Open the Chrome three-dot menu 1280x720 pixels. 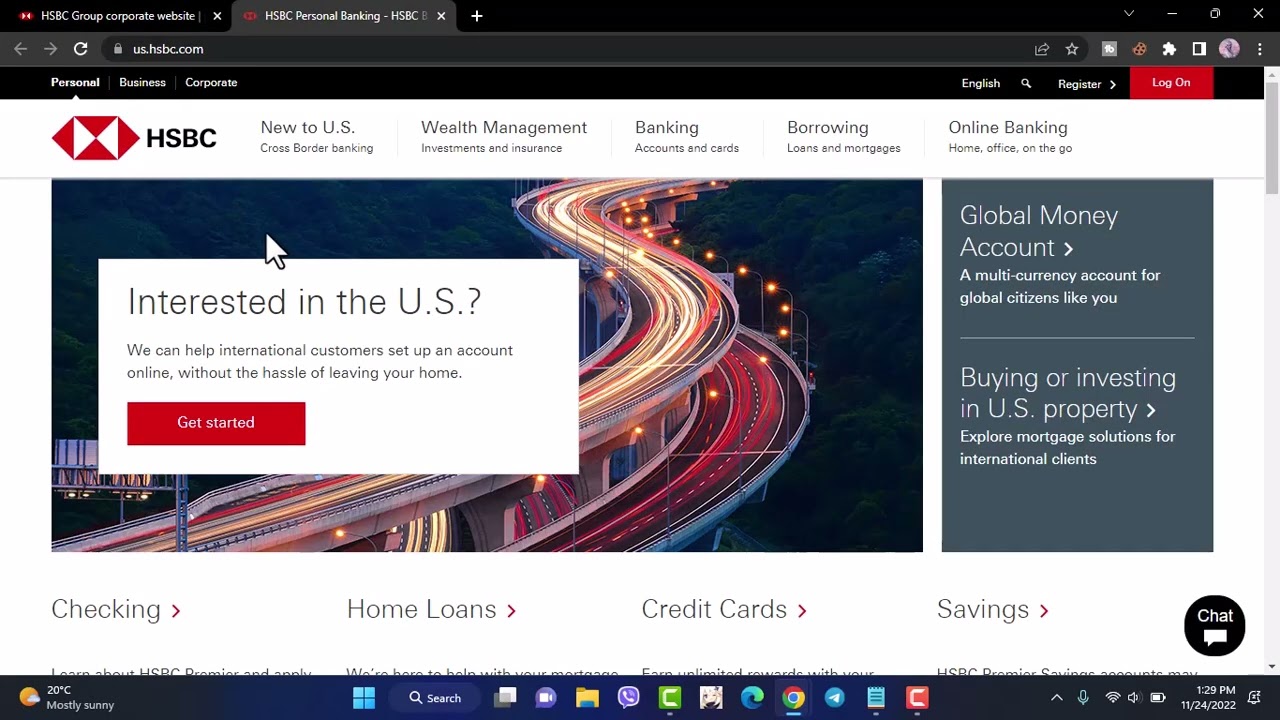pos(1260,49)
